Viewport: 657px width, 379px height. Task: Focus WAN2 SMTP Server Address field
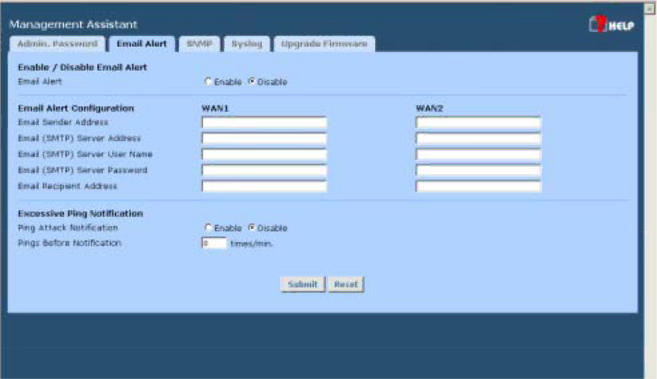point(478,138)
